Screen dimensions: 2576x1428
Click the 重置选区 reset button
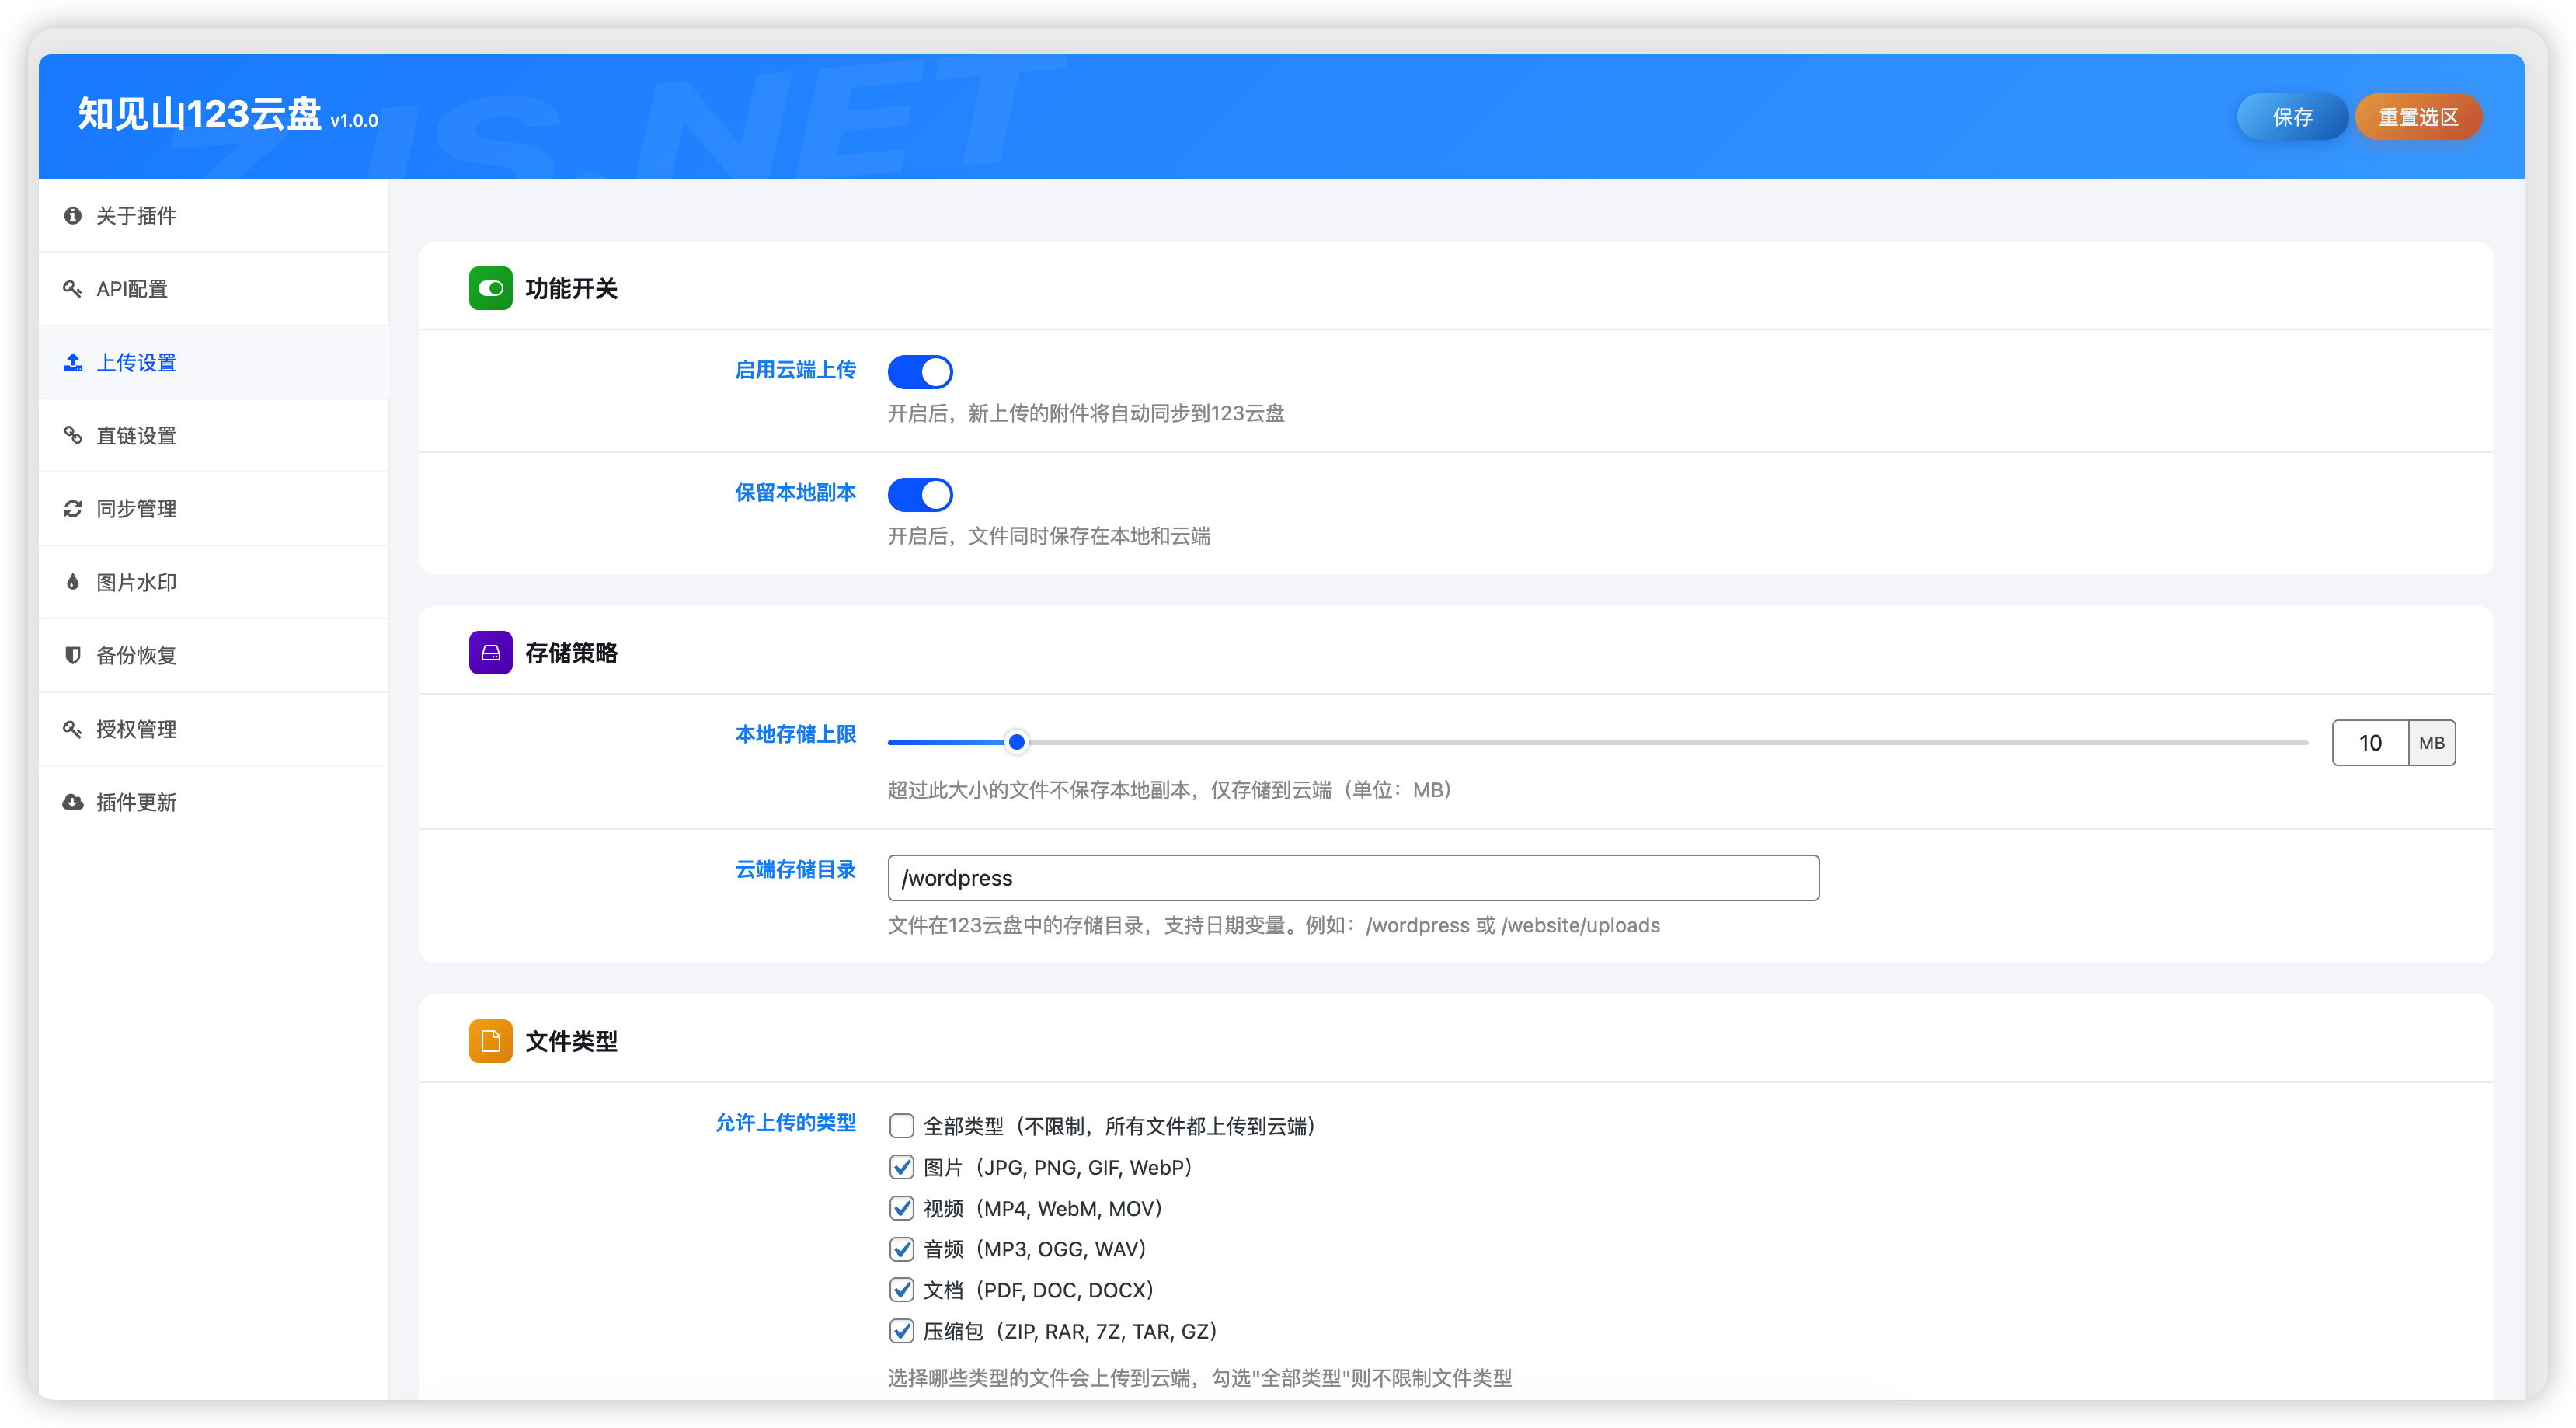click(x=2418, y=117)
